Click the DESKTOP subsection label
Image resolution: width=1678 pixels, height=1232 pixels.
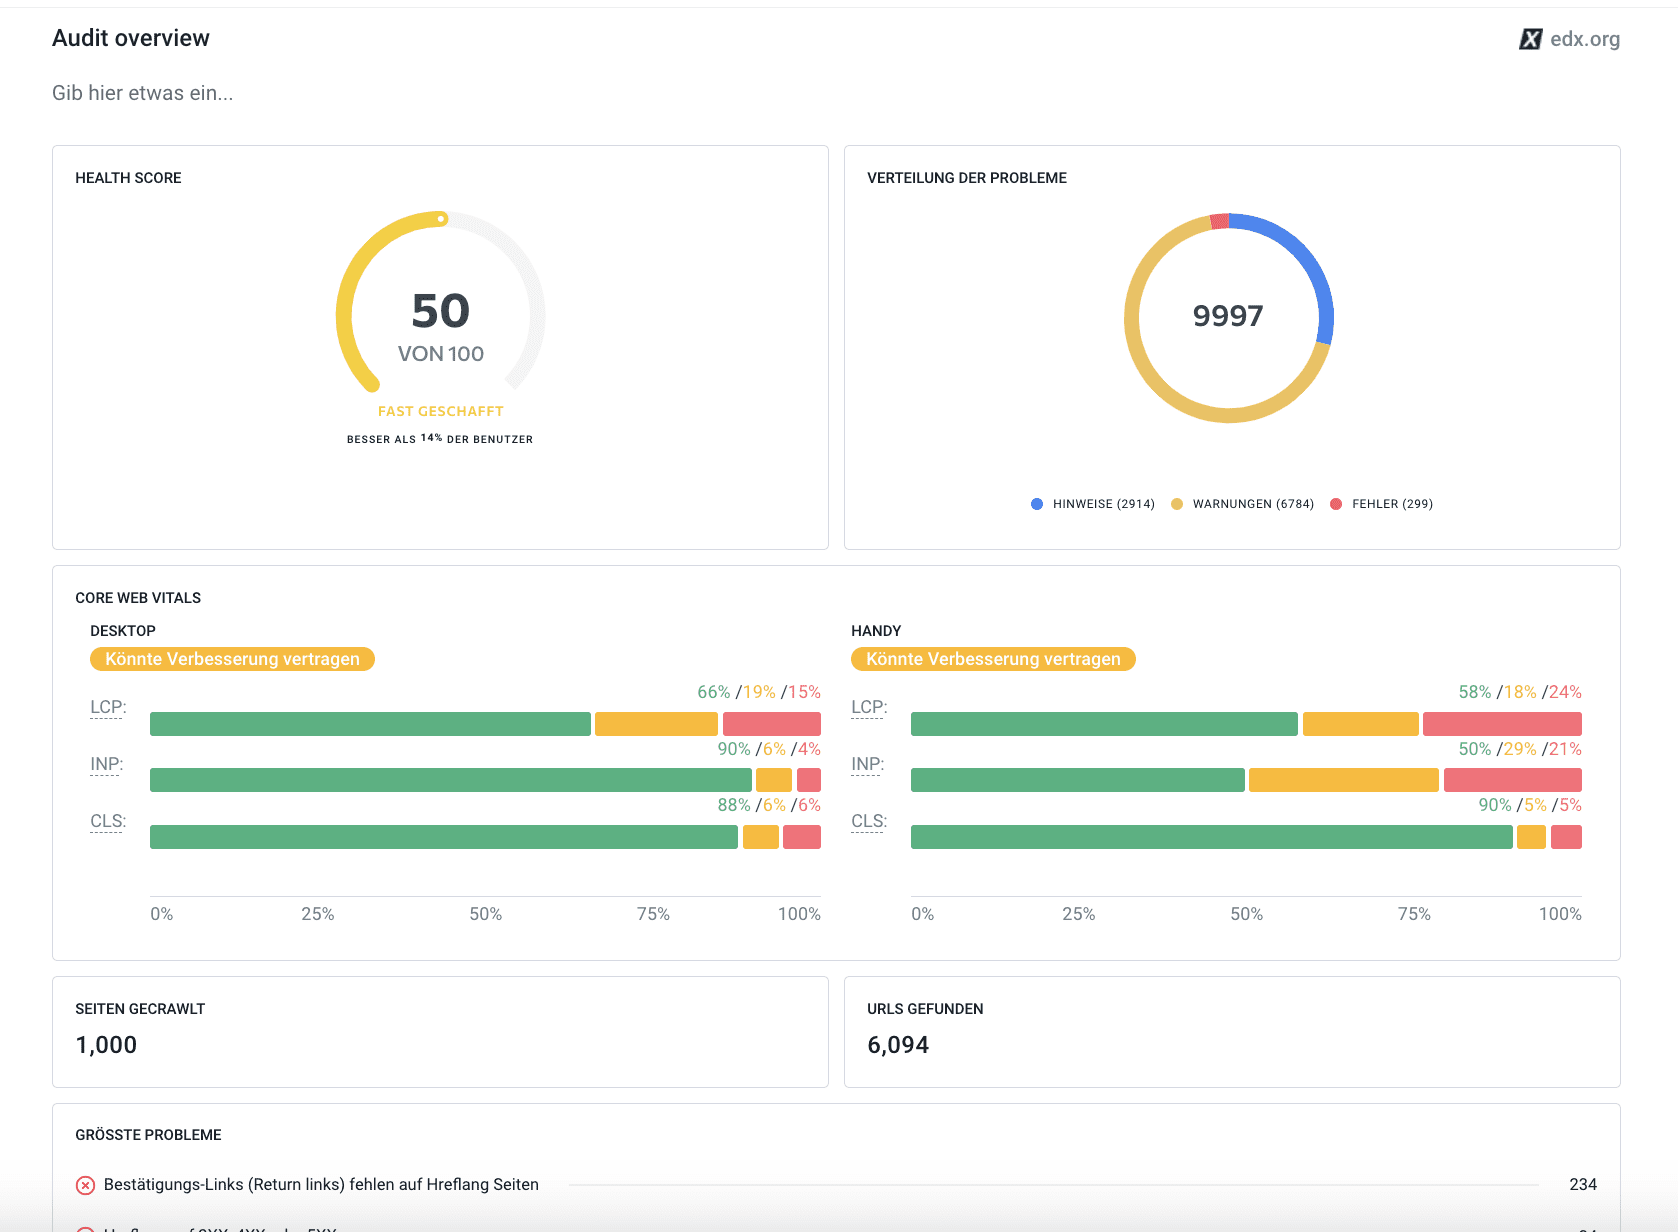coord(123,631)
